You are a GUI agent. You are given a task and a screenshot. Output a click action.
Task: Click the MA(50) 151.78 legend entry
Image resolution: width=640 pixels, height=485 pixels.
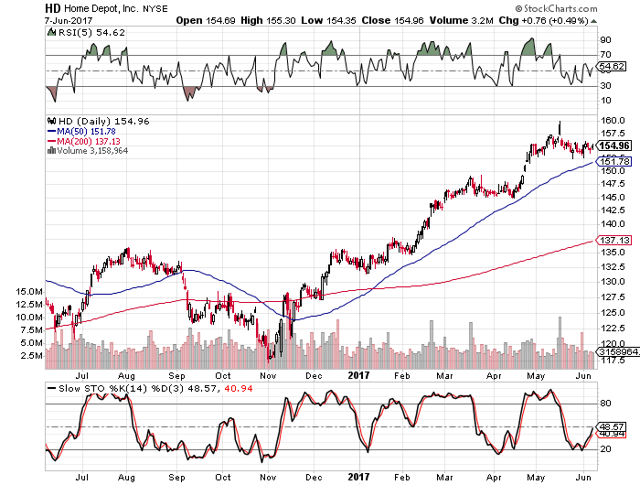tap(82, 131)
